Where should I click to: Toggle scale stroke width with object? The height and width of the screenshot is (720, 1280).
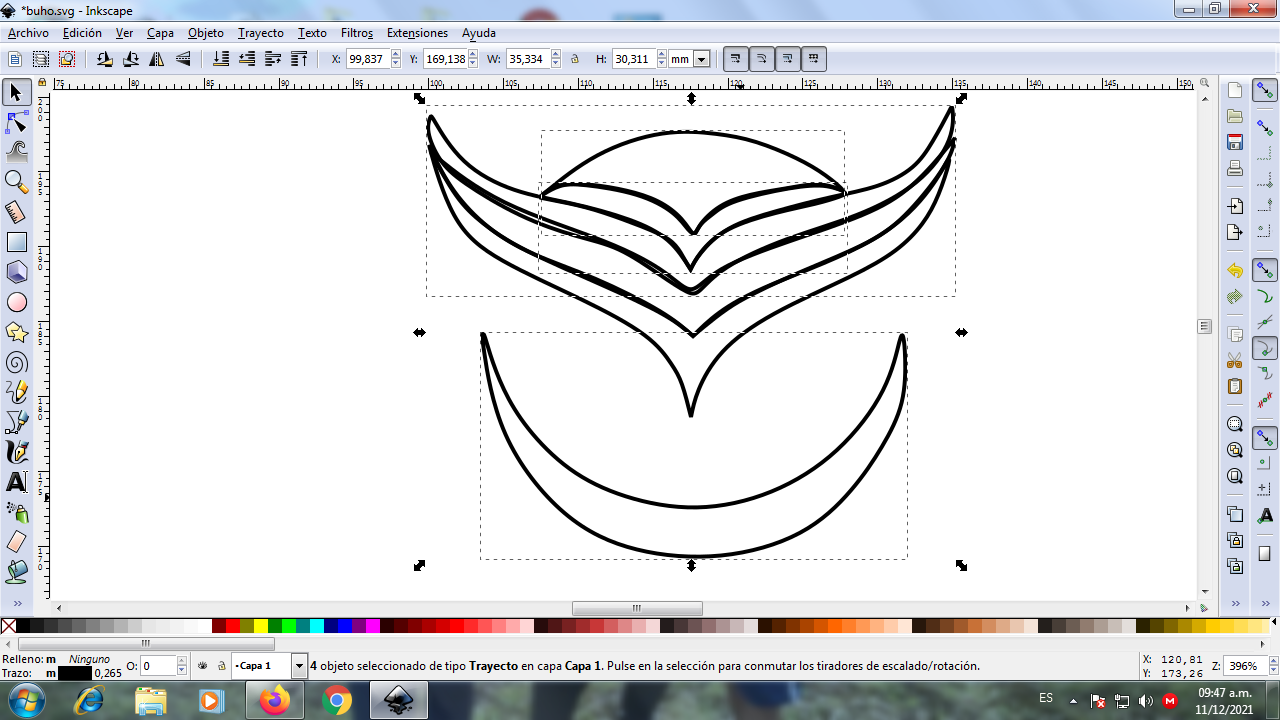[735, 59]
